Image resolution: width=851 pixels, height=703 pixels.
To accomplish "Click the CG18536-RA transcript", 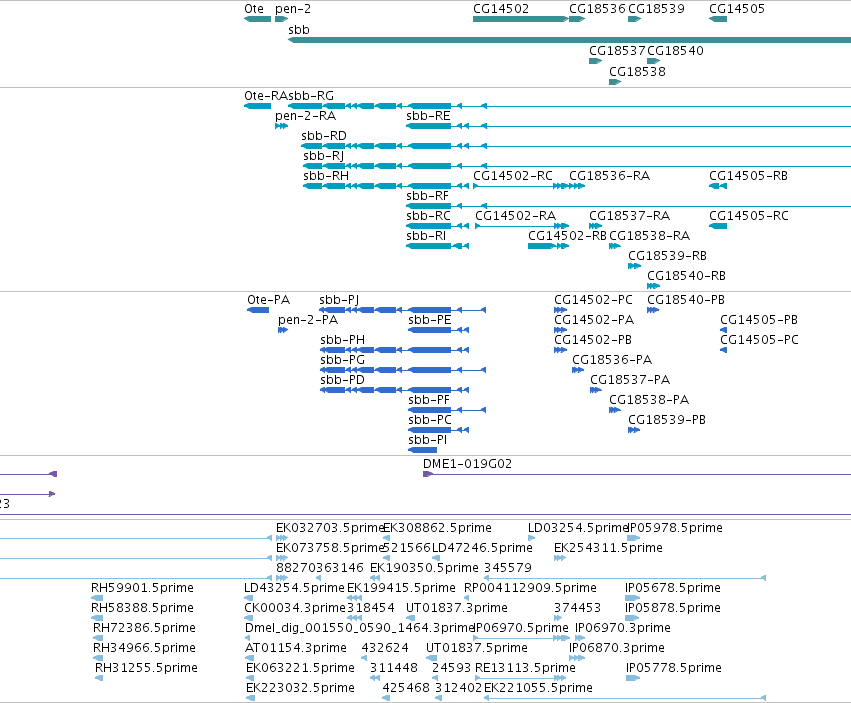I will 577,186.
